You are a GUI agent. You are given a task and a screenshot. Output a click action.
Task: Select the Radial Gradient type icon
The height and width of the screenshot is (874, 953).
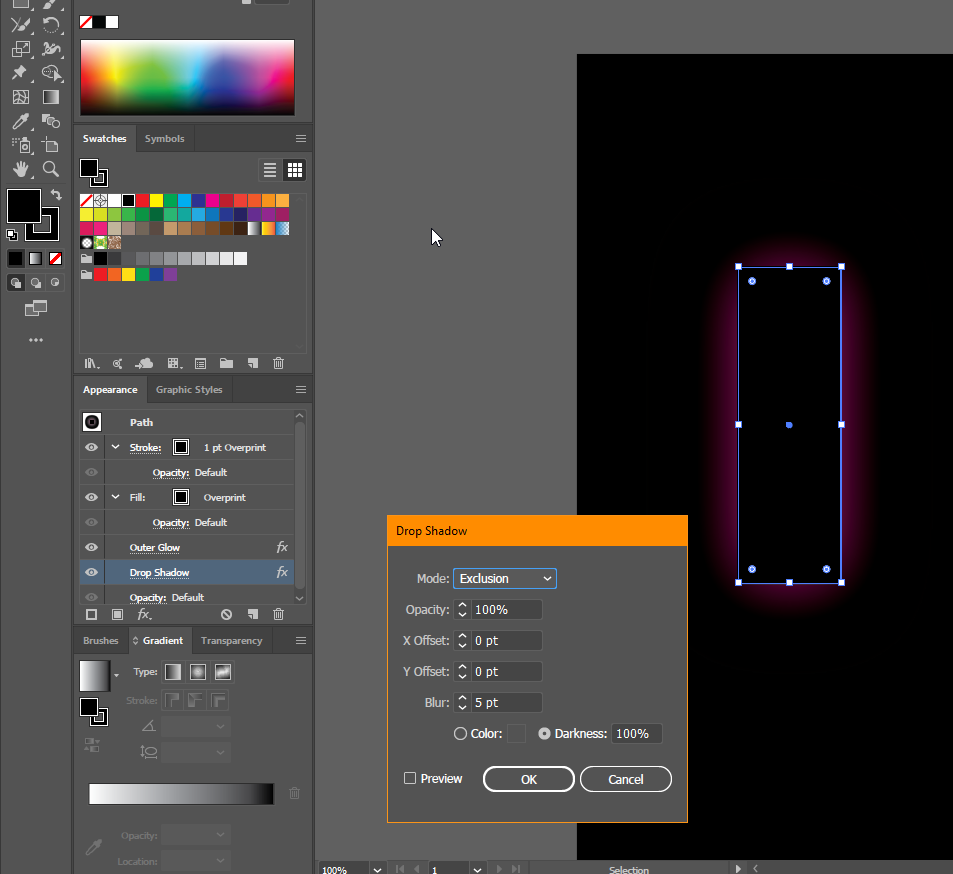coord(198,672)
